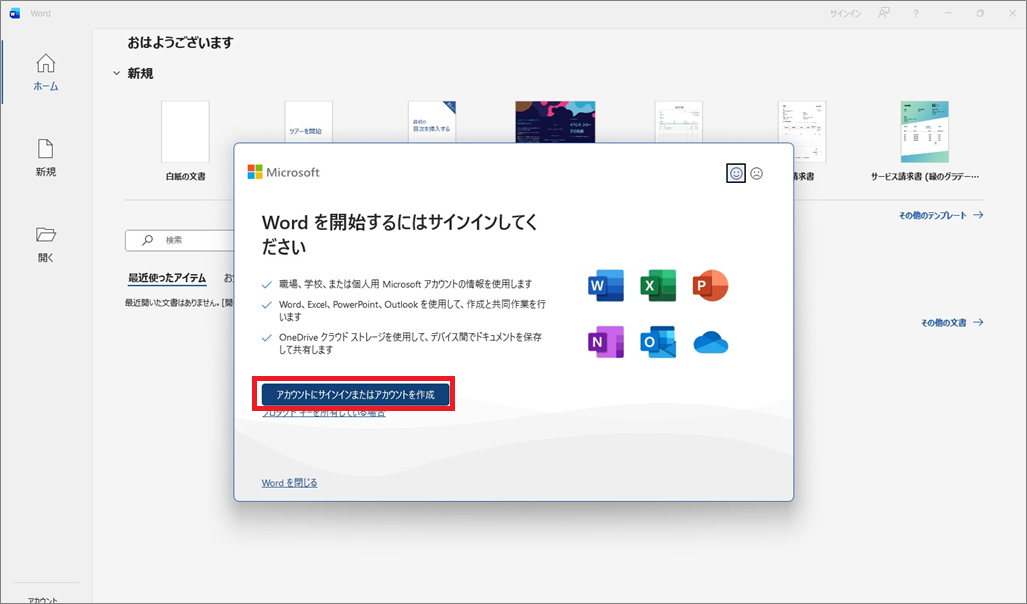Open その他のテンプレート link
Screen dimensions: 1027x604
pyautogui.click(x=940, y=215)
